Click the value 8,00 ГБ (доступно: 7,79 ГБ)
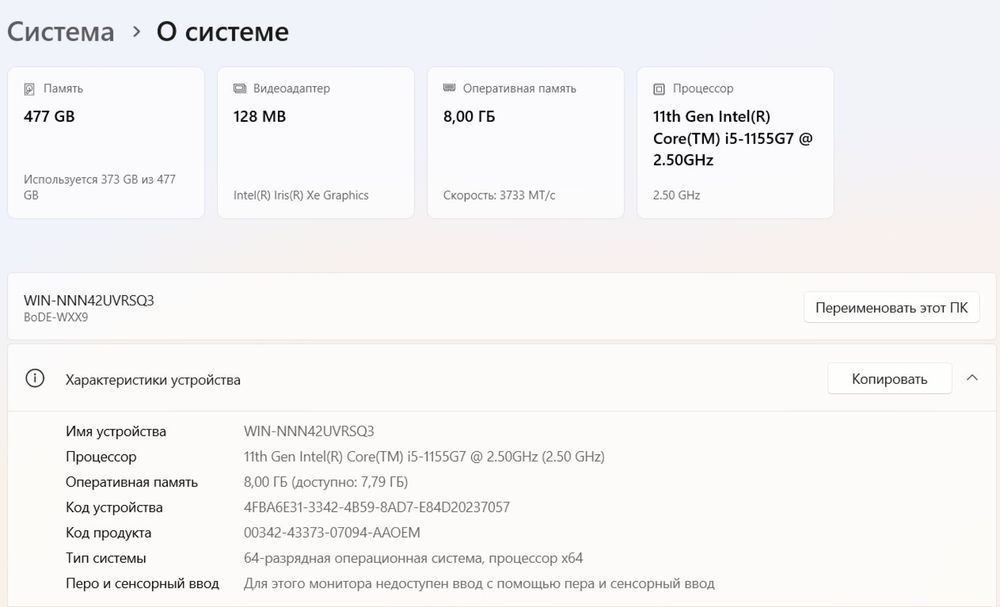1000x607 pixels. click(x=326, y=482)
